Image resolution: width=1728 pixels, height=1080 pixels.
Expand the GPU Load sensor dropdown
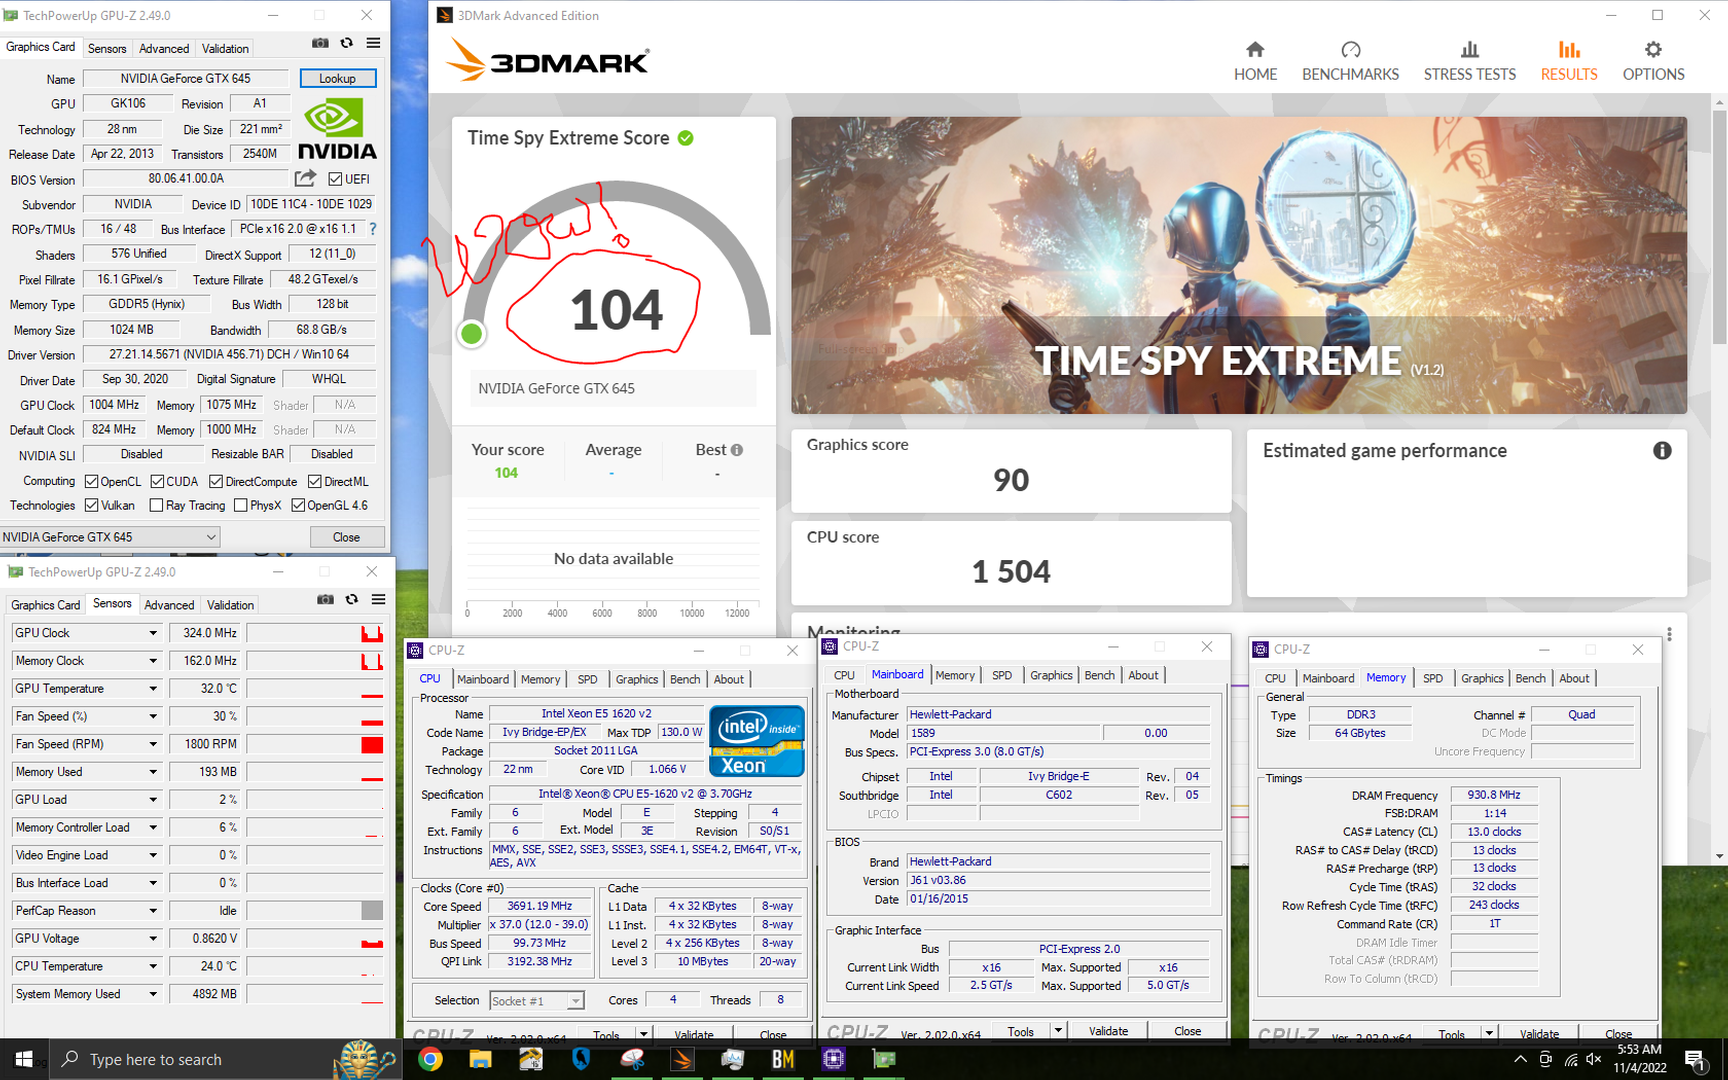coord(153,800)
